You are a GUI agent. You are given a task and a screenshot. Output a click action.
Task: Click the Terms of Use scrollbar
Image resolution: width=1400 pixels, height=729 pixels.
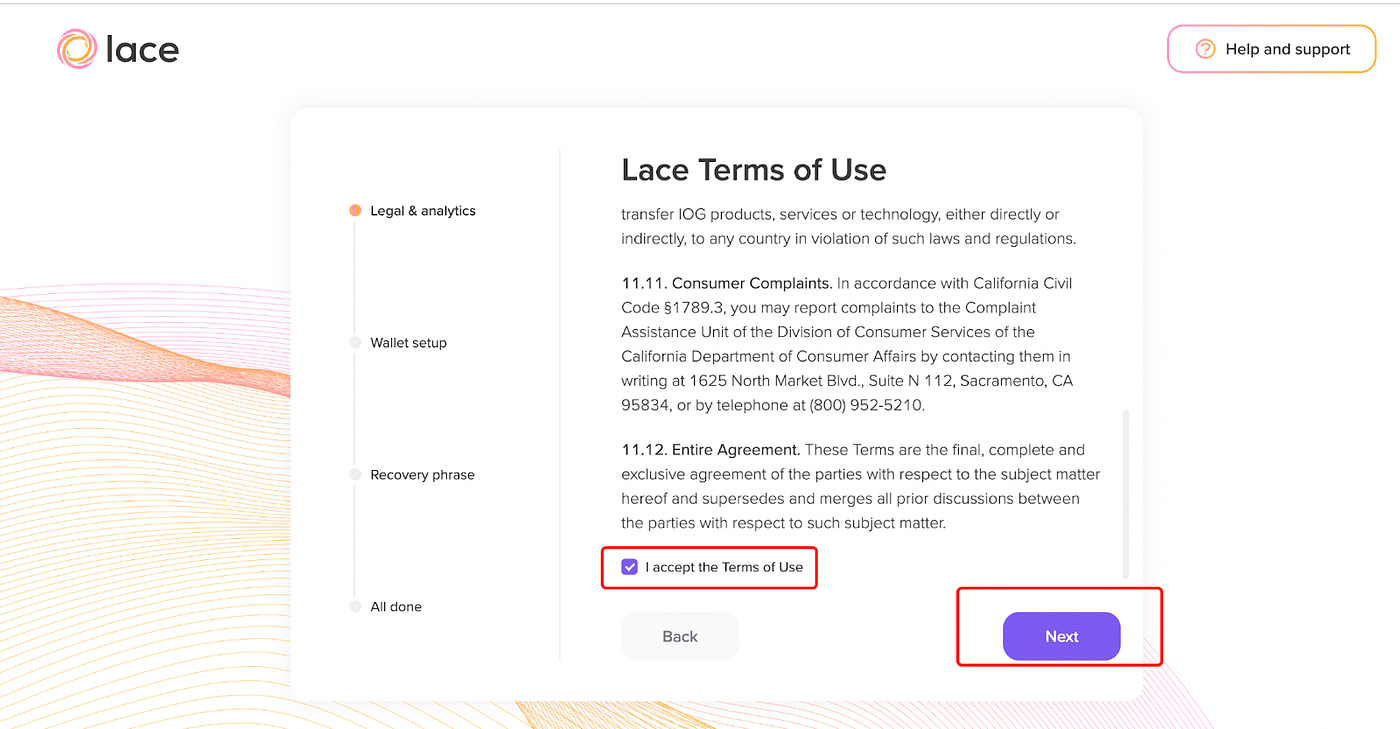tap(1126, 493)
